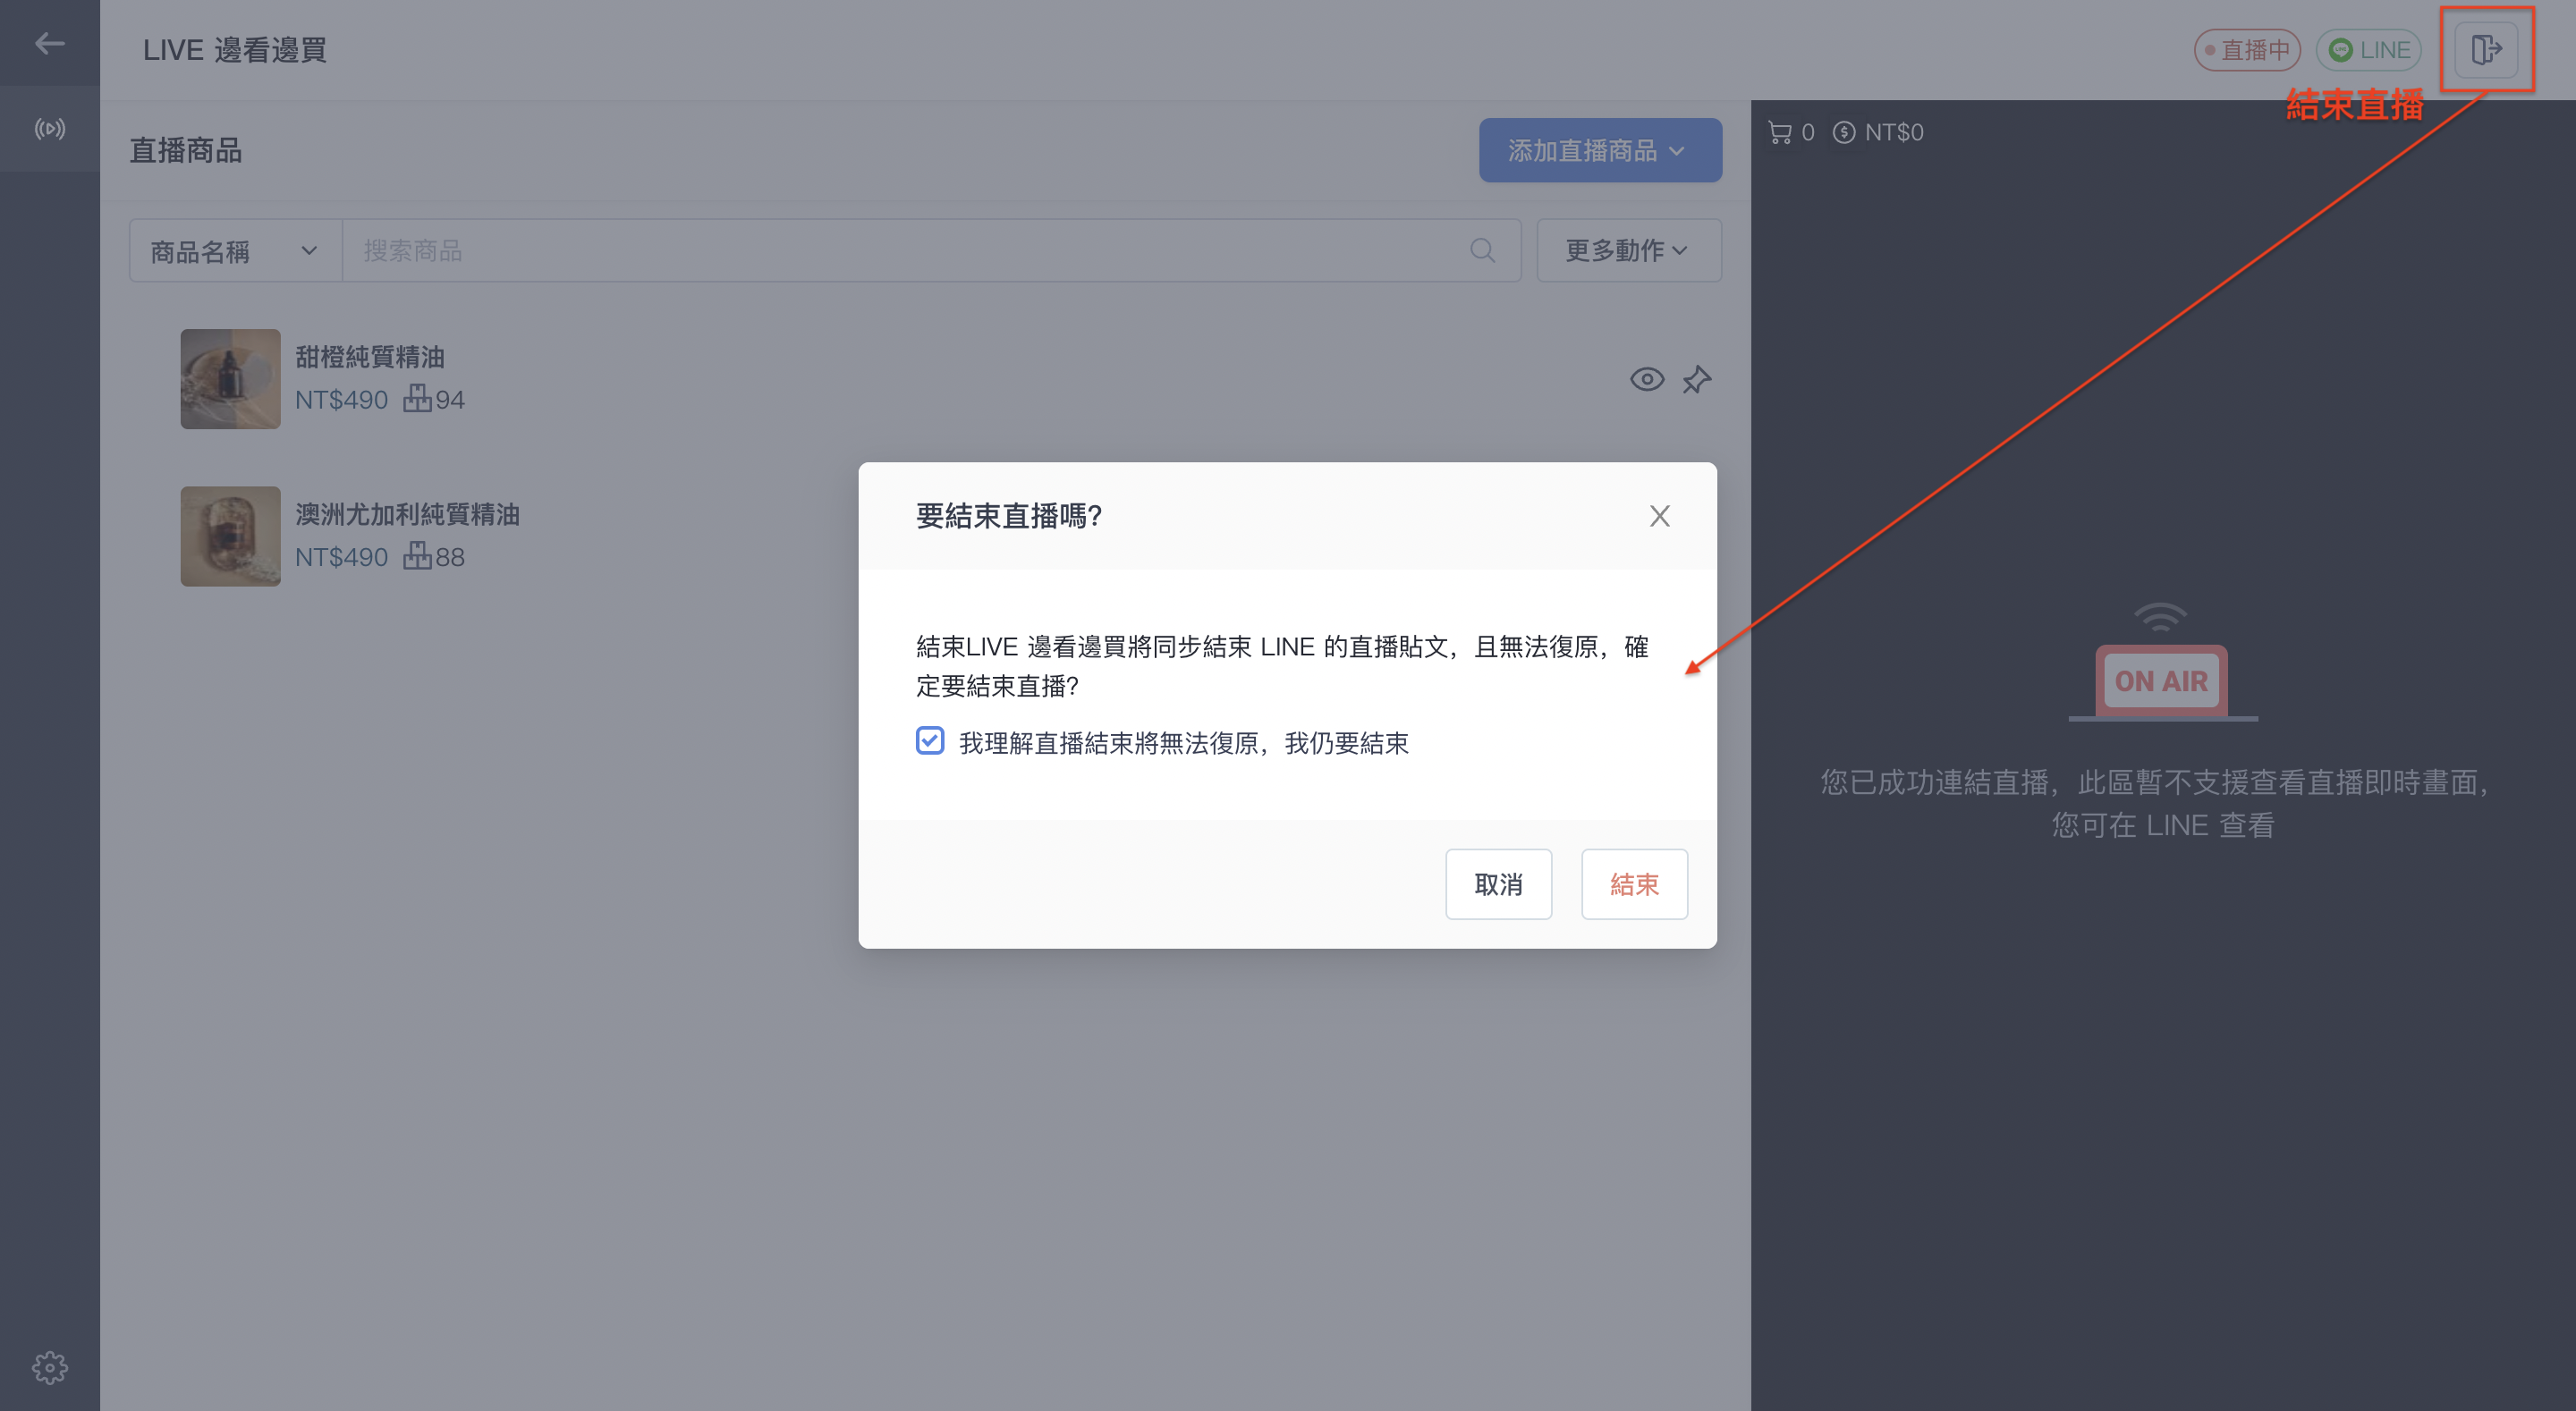
Task: Click the stock count 88
Action: [450, 557]
